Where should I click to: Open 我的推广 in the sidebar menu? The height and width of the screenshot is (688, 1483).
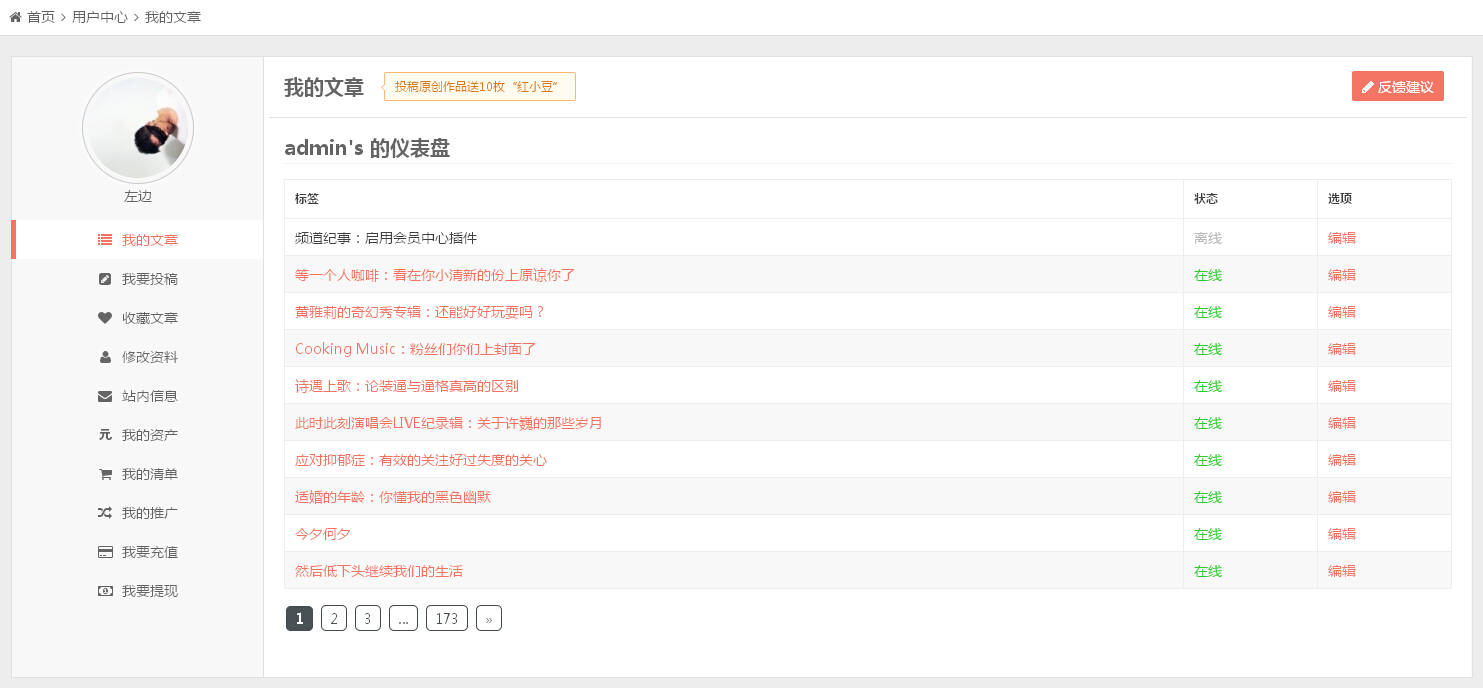coord(137,513)
